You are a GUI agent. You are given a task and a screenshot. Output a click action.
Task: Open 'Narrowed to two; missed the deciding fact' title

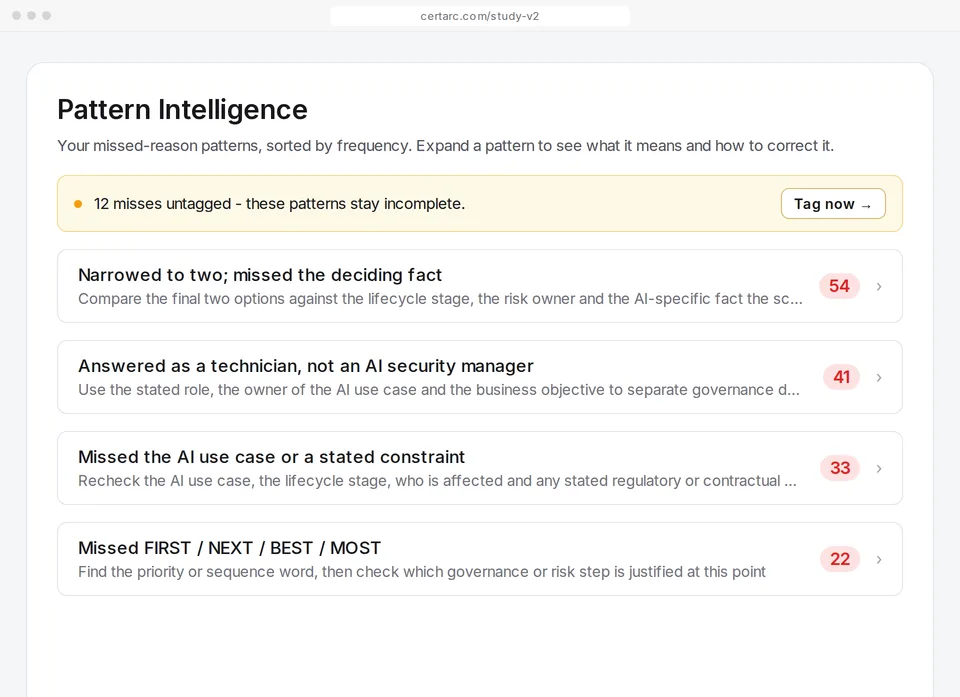[x=260, y=275]
